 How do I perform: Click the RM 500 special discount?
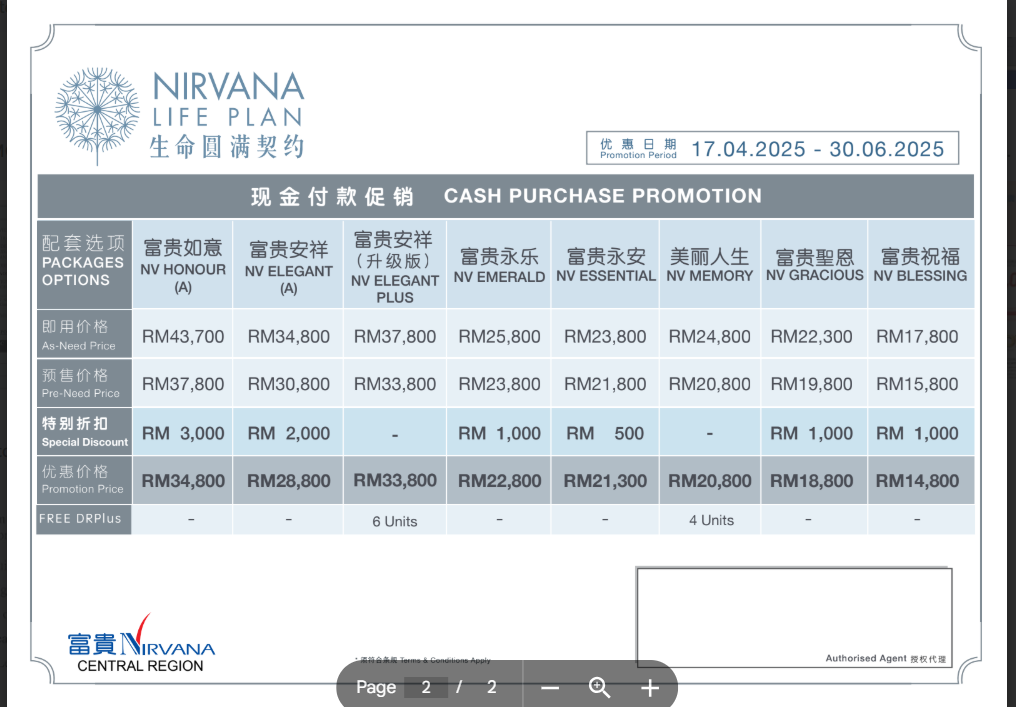point(605,433)
